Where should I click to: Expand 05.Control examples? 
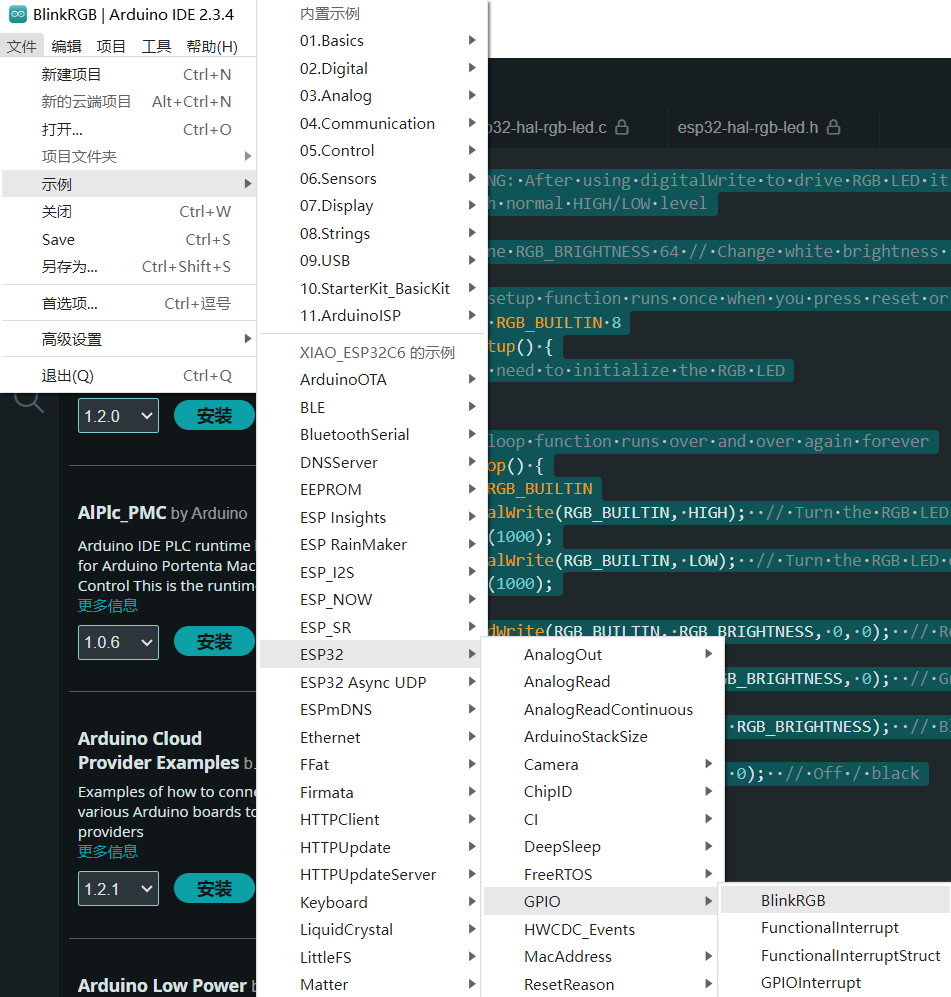tap(373, 151)
